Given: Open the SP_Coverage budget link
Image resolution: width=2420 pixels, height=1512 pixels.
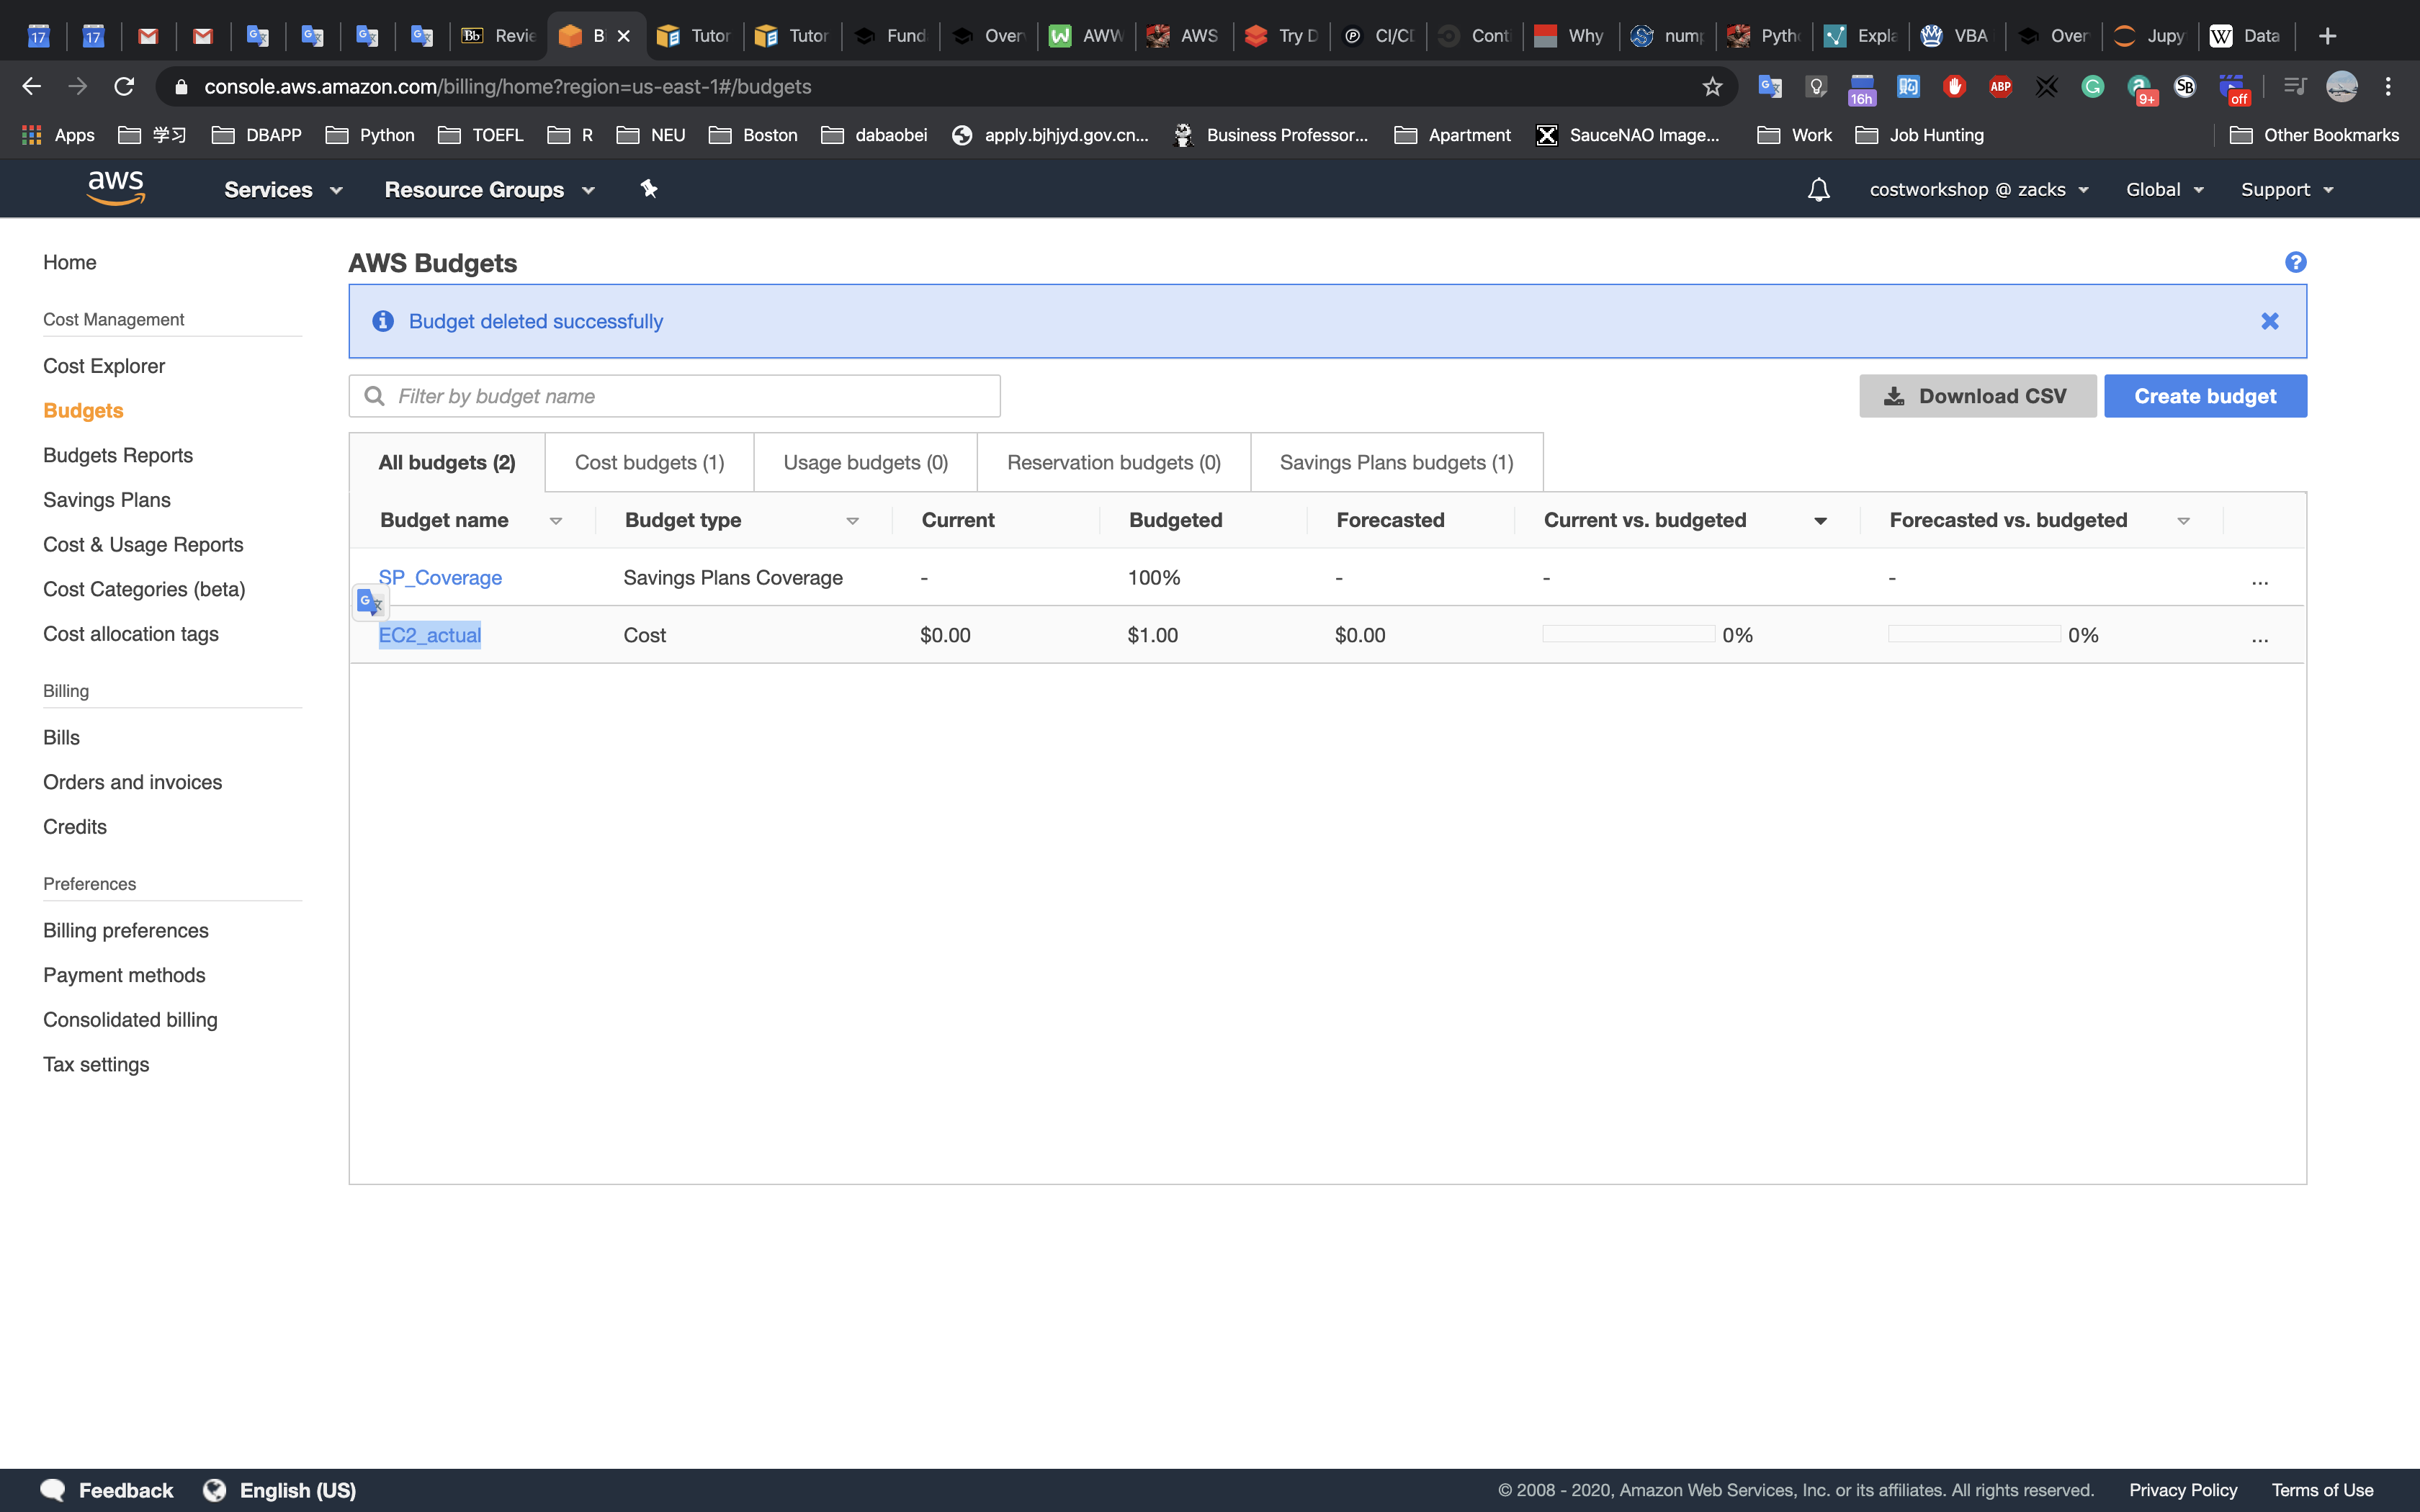Looking at the screenshot, I should 440,578.
